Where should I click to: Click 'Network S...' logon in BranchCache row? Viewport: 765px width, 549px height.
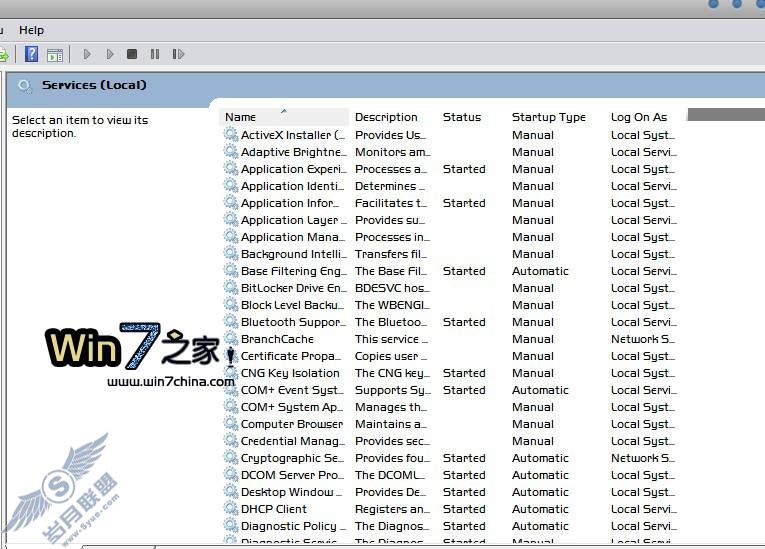tap(643, 339)
